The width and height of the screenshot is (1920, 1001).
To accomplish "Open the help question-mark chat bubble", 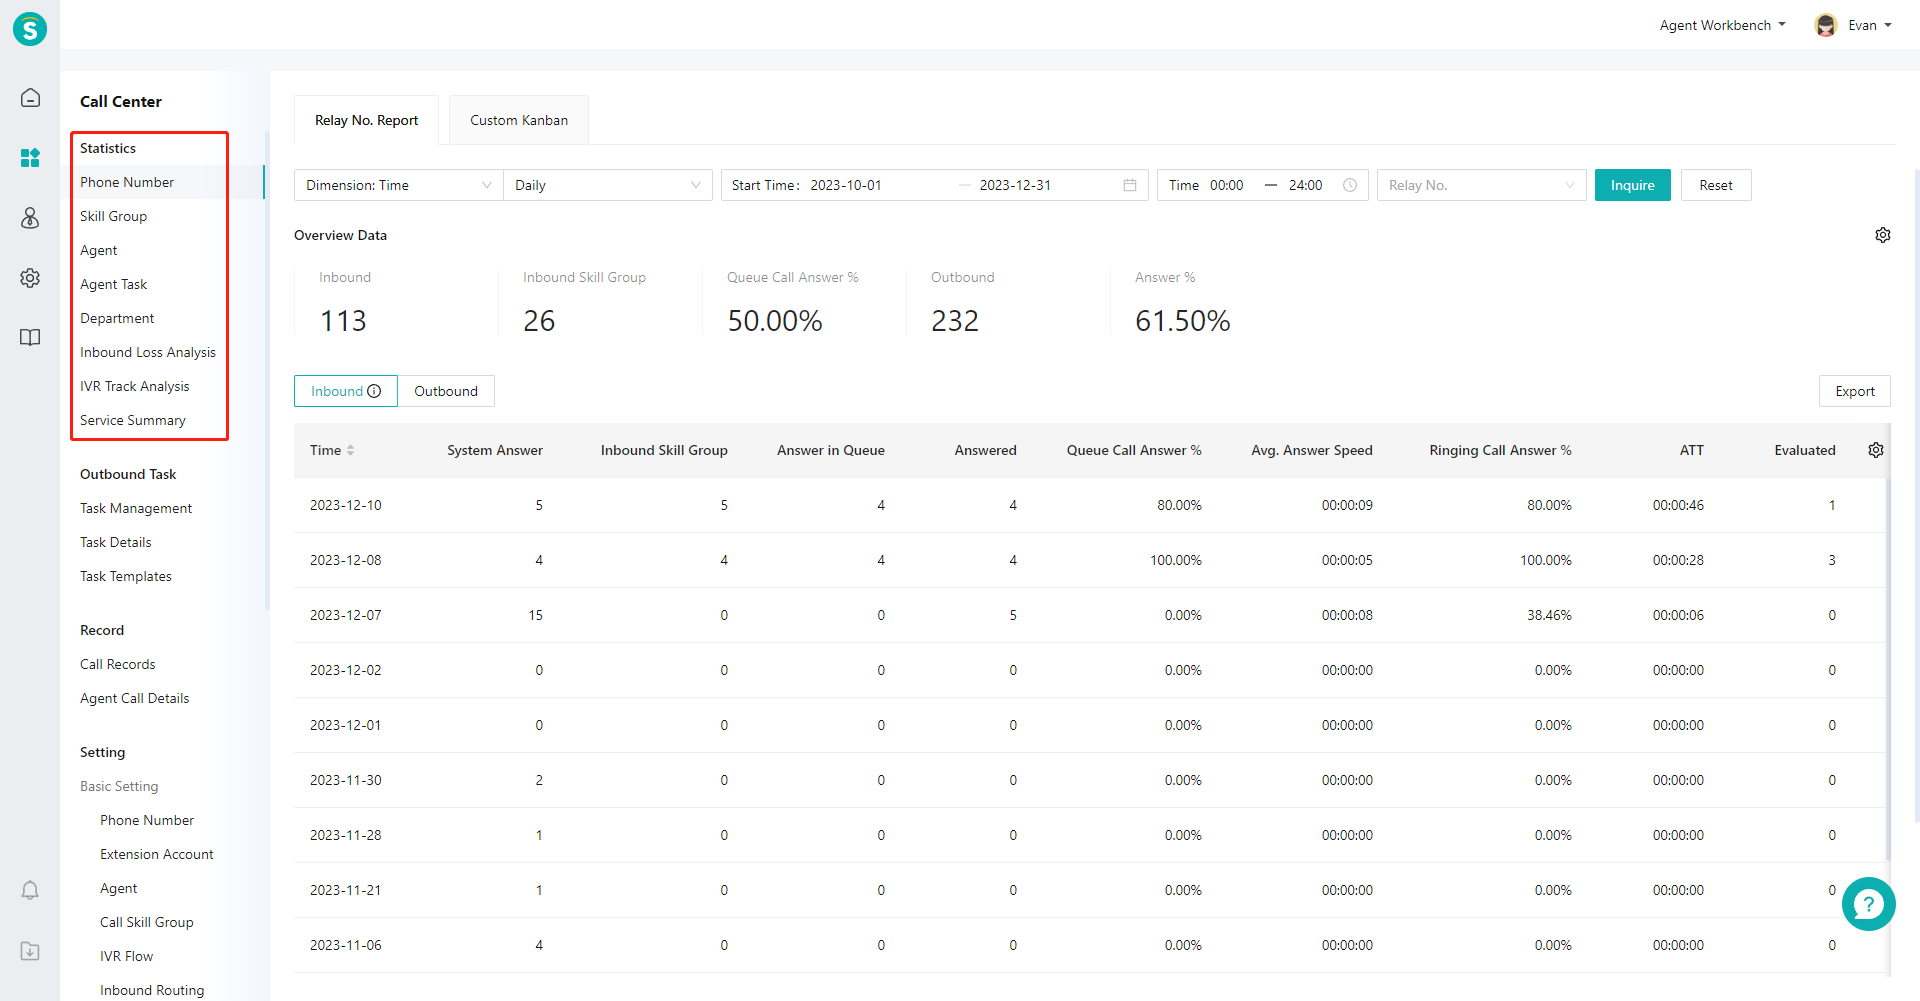I will 1868,904.
